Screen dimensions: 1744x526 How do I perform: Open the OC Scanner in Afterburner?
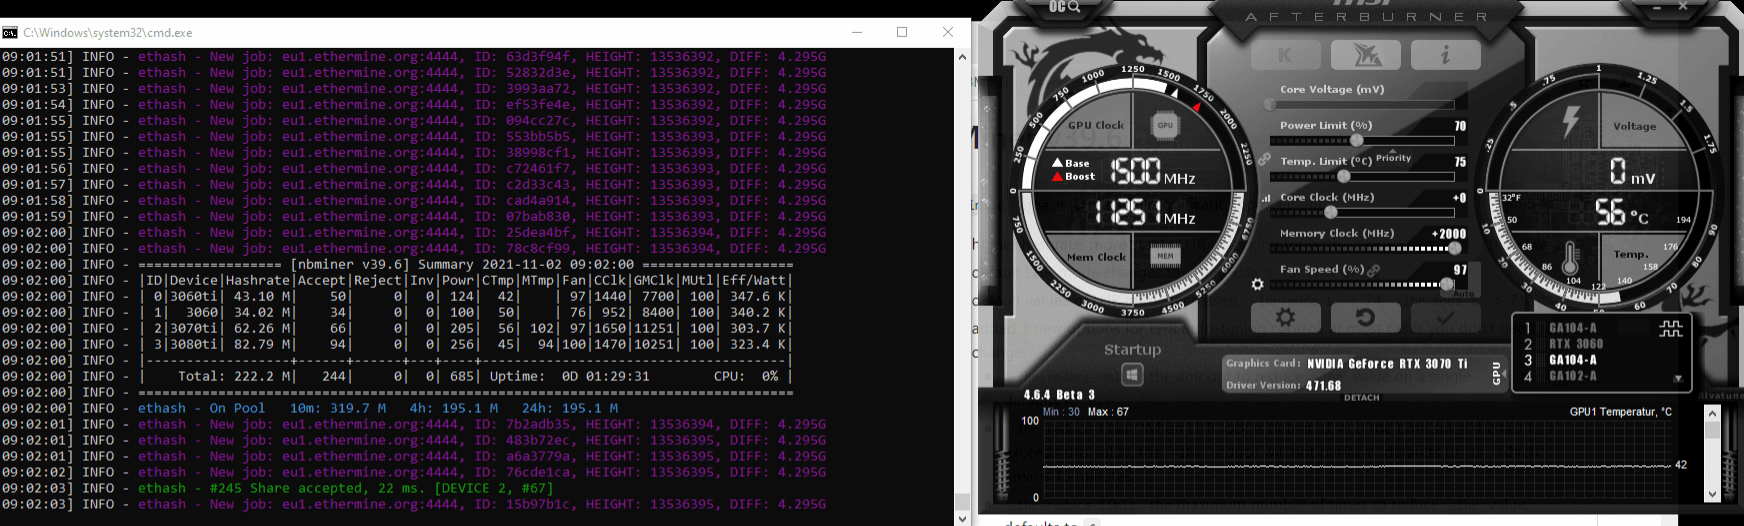point(1064,7)
